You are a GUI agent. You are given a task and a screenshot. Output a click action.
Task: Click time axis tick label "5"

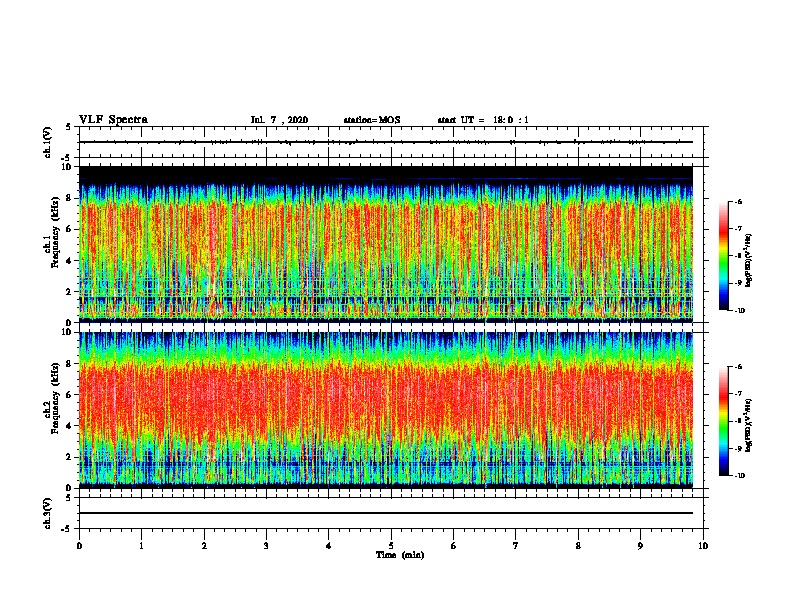click(x=391, y=545)
